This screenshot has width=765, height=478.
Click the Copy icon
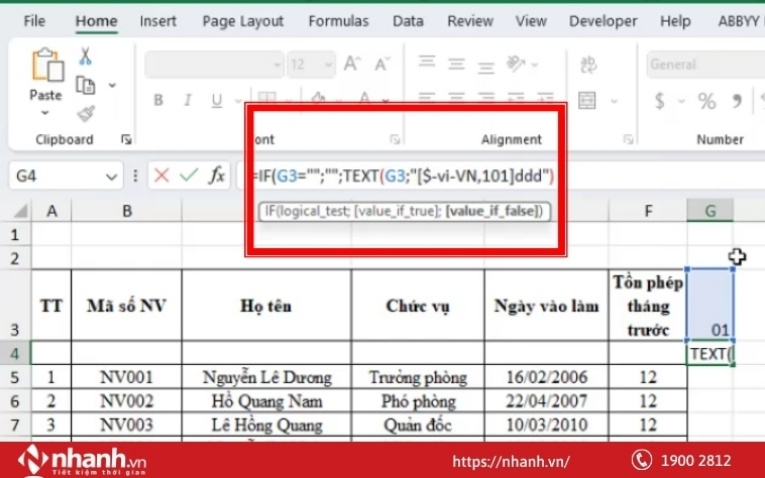pos(85,85)
